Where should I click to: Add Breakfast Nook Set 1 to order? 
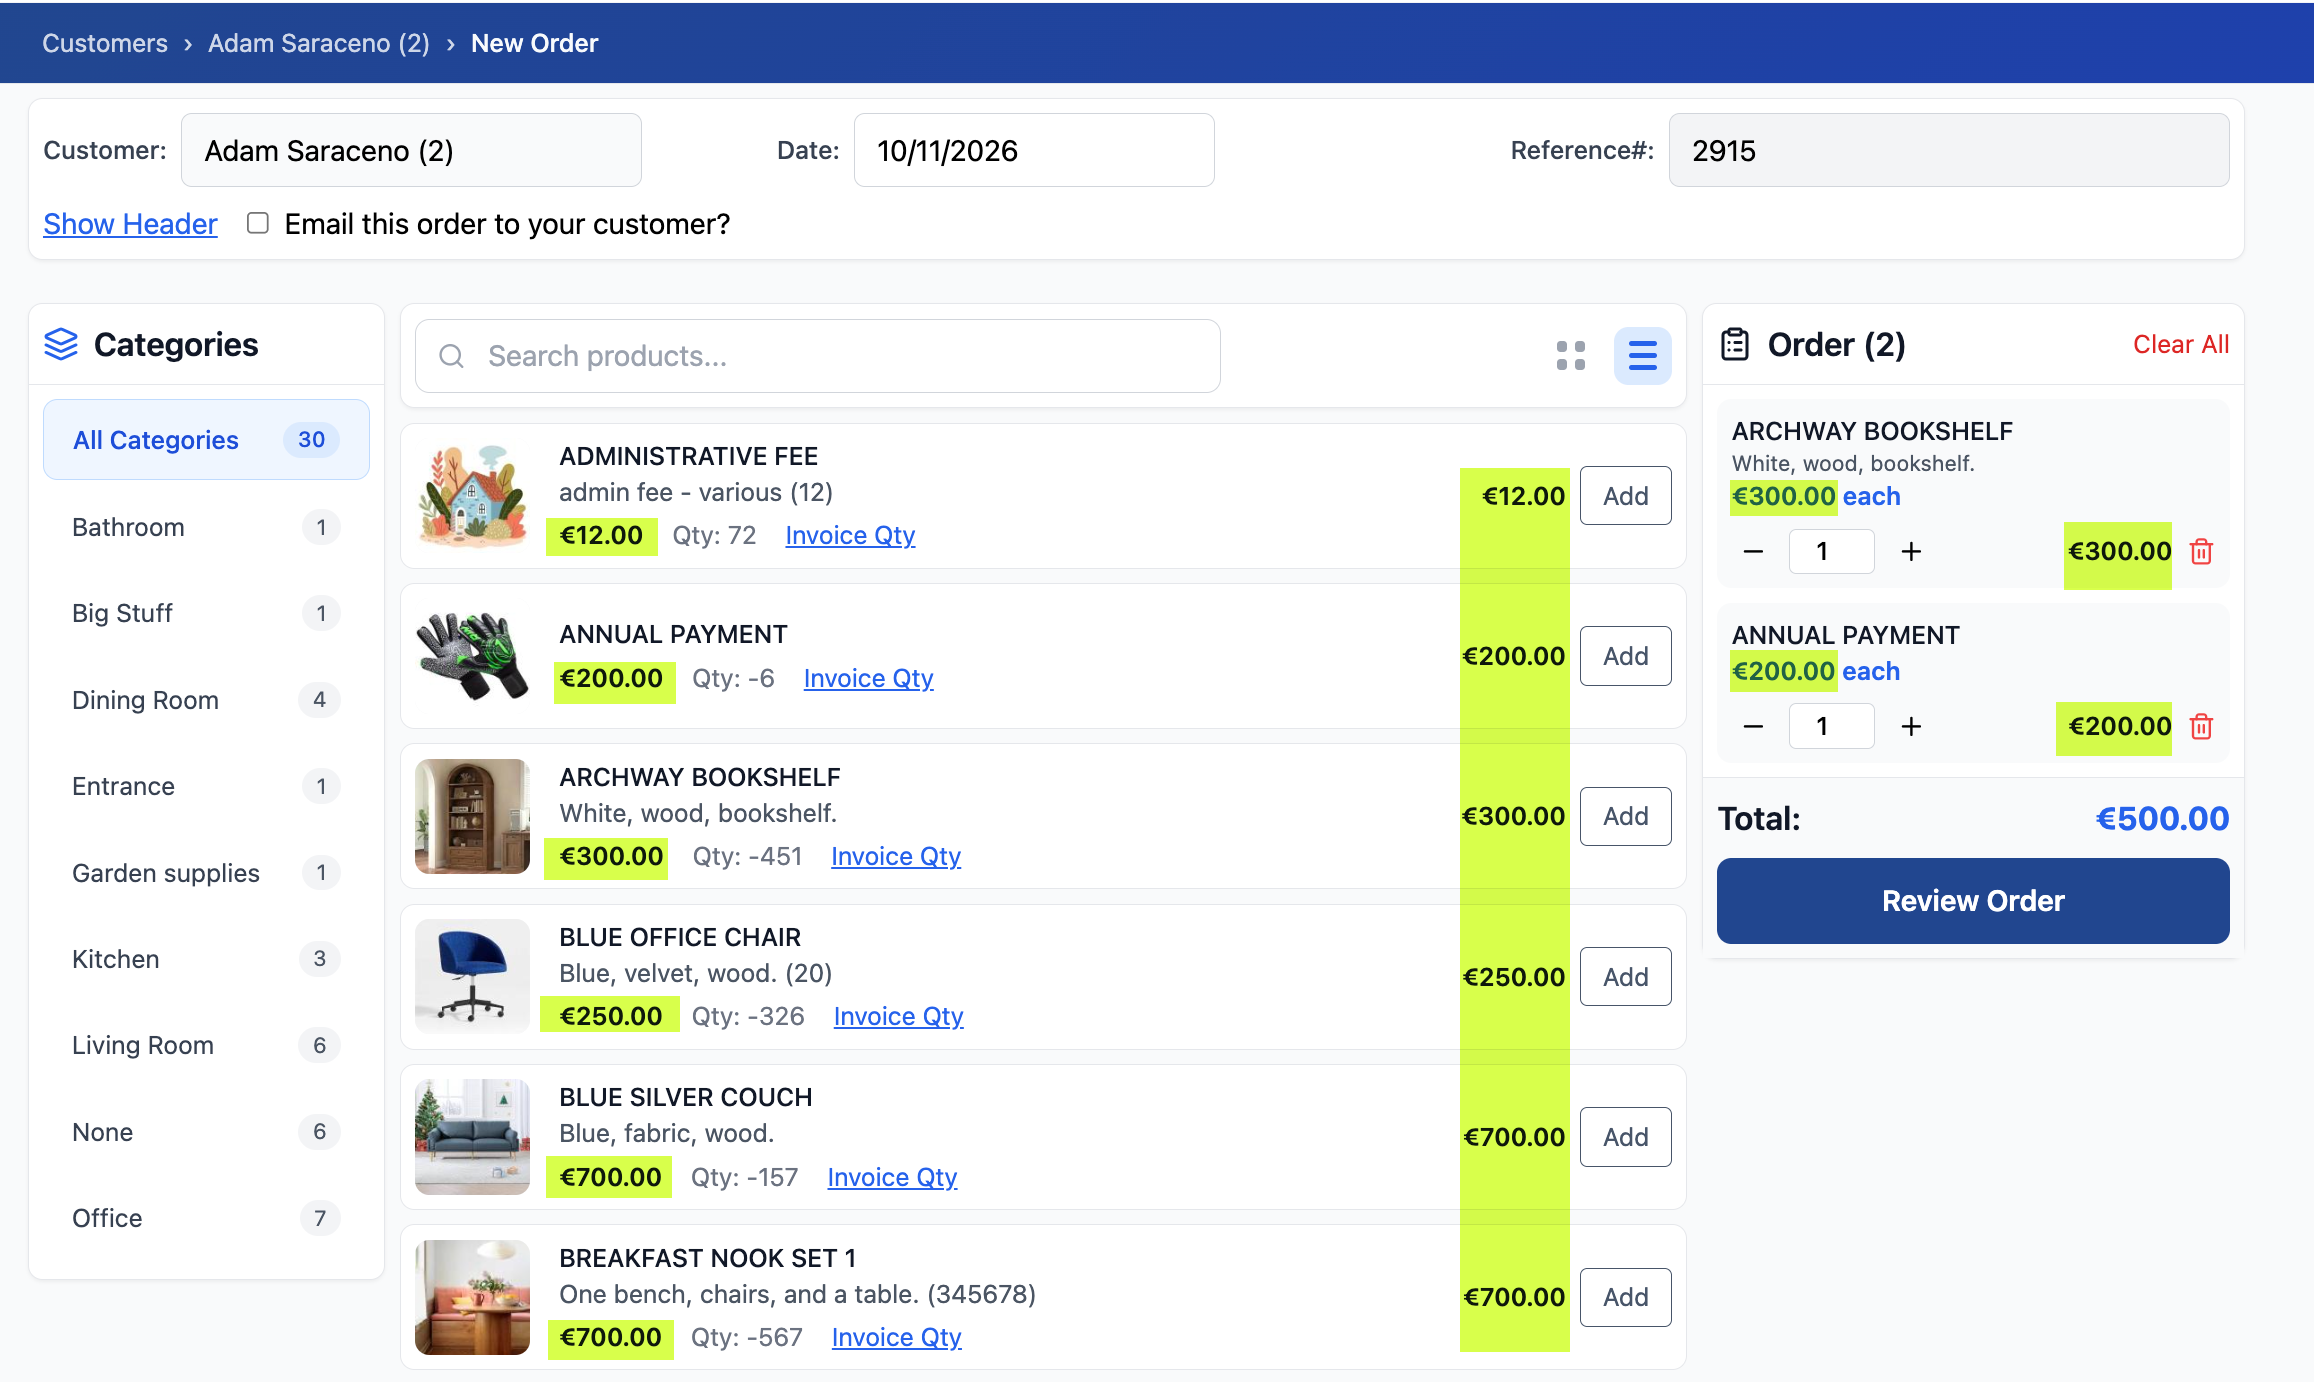point(1625,1297)
